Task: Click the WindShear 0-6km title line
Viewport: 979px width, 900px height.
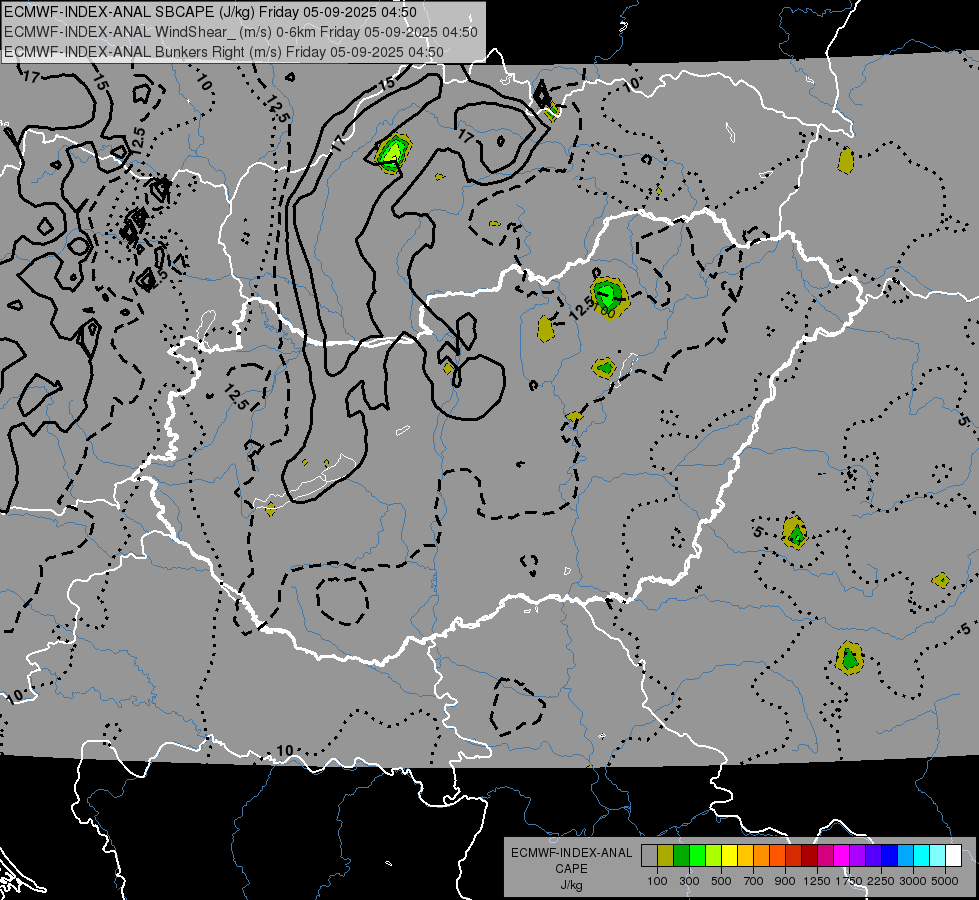Action: coord(241,32)
